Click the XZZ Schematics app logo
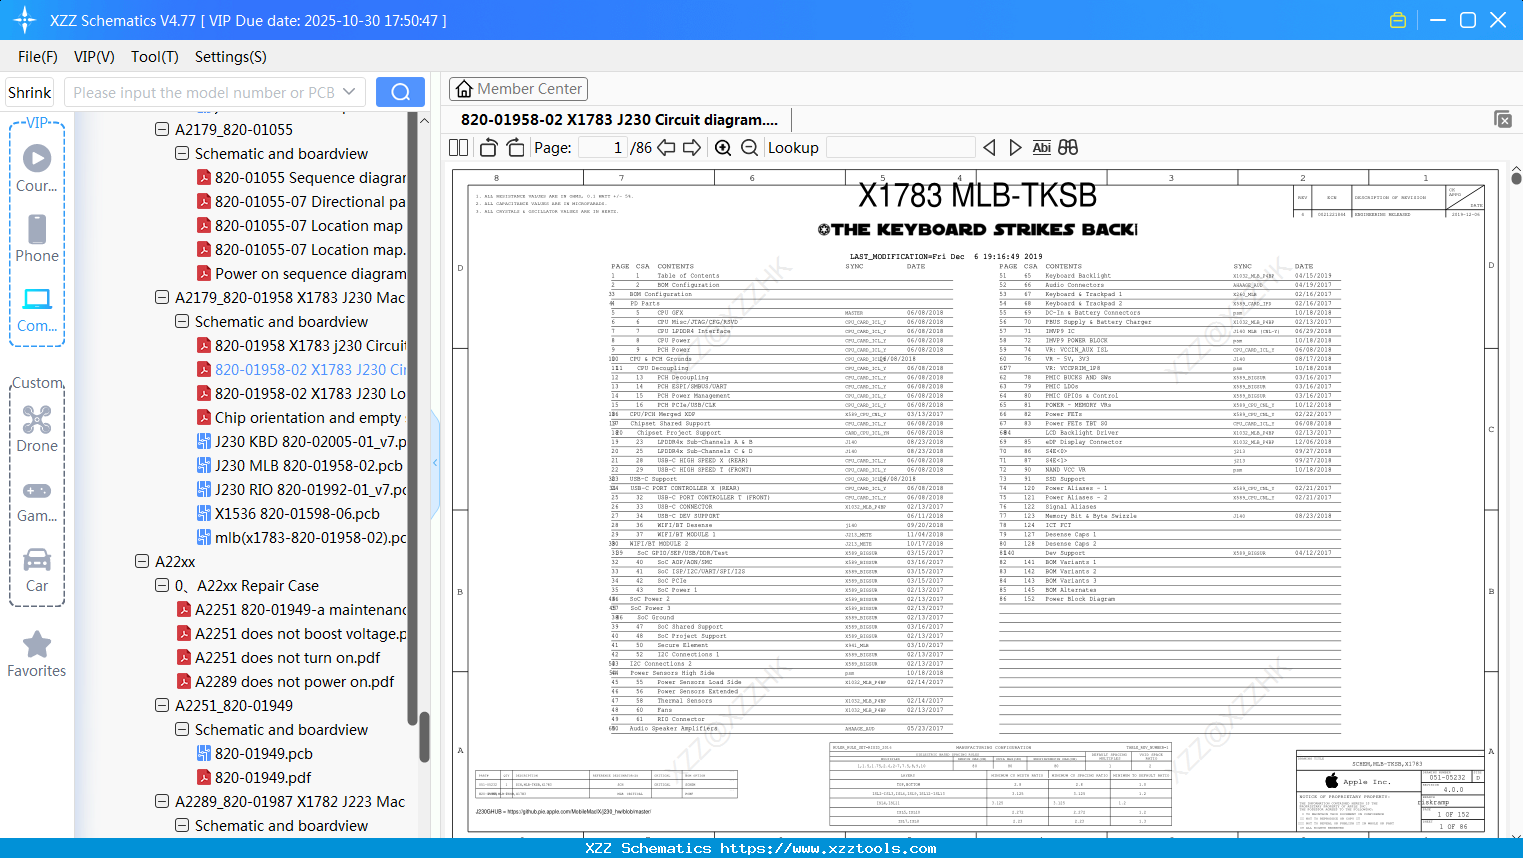1523x858 pixels. (x=25, y=20)
